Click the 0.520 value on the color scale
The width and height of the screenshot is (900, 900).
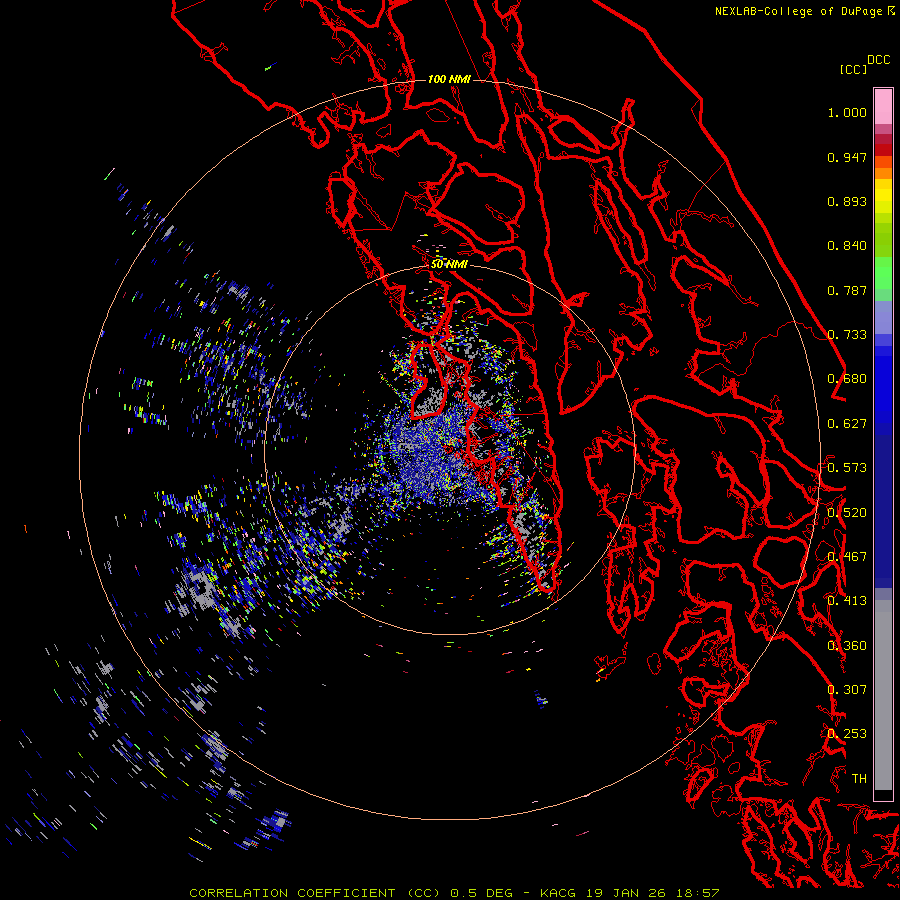point(847,513)
